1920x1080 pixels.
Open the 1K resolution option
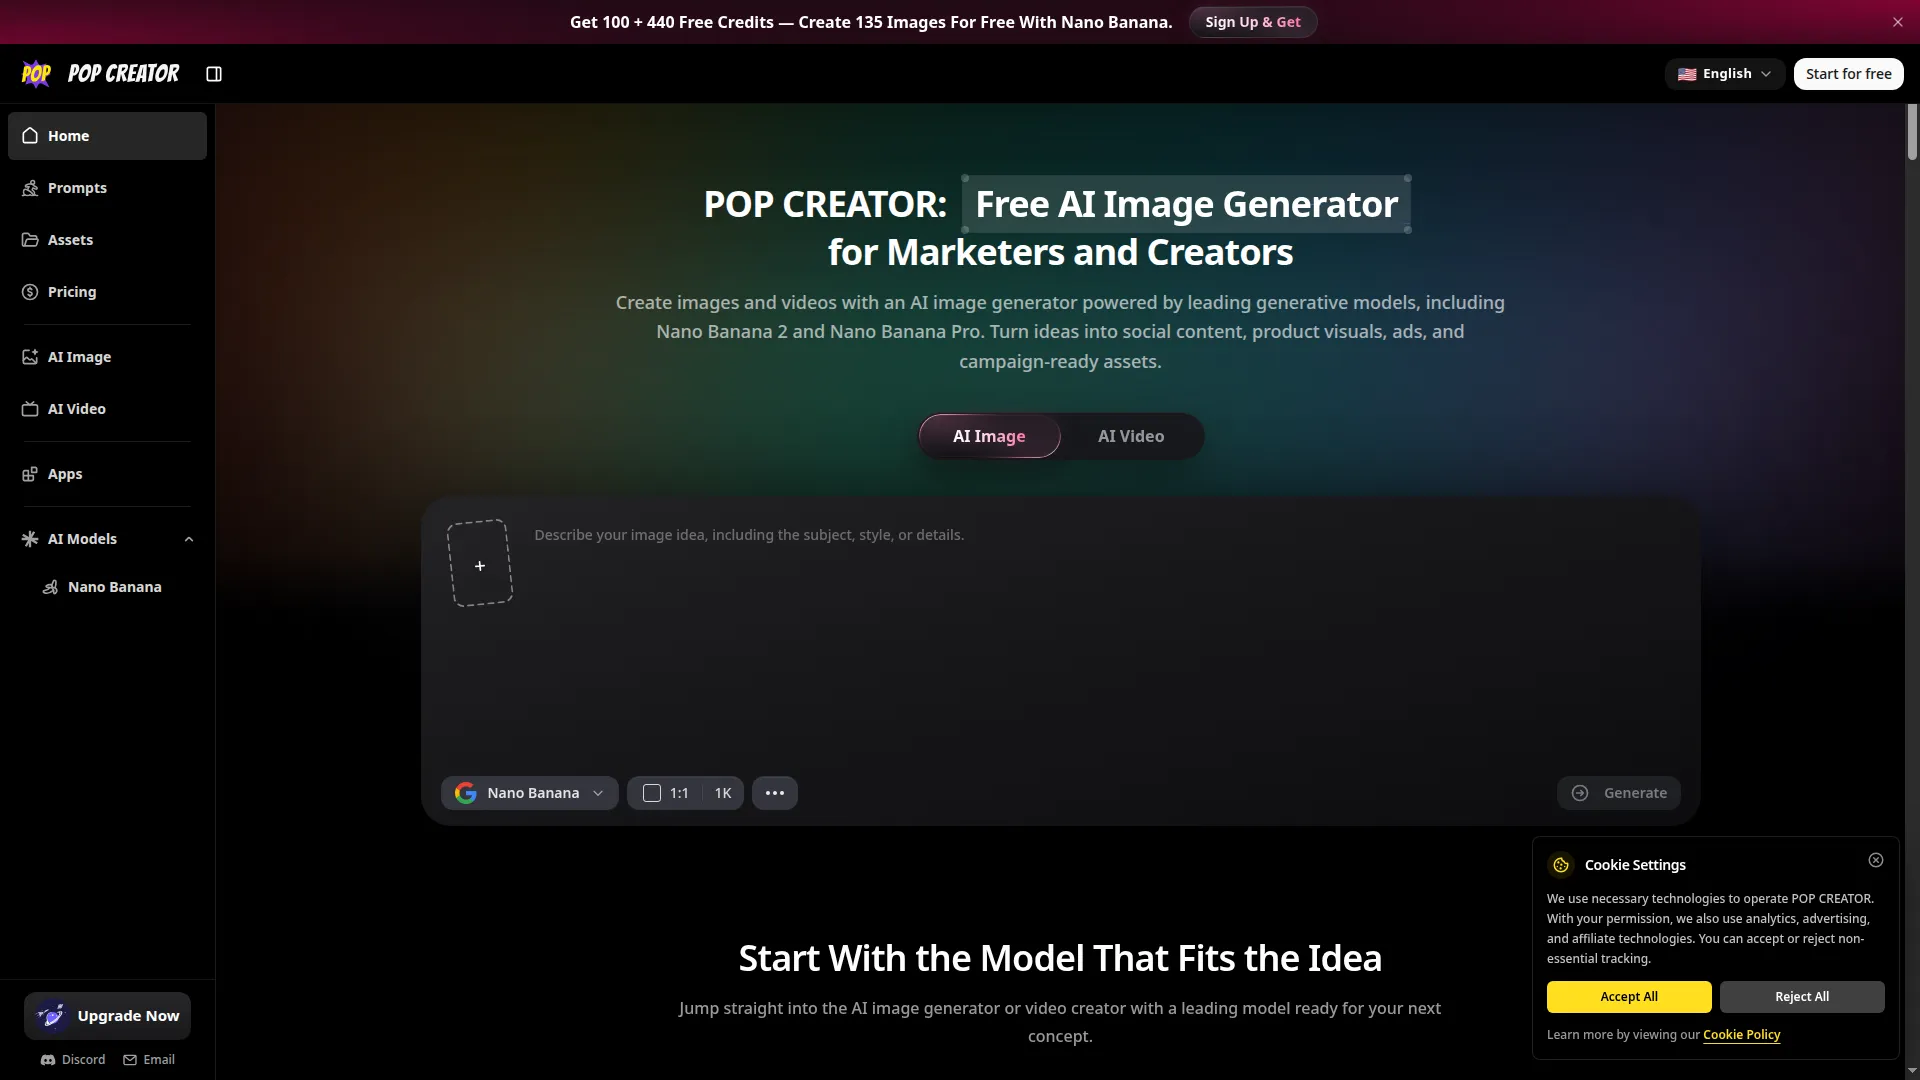click(723, 793)
